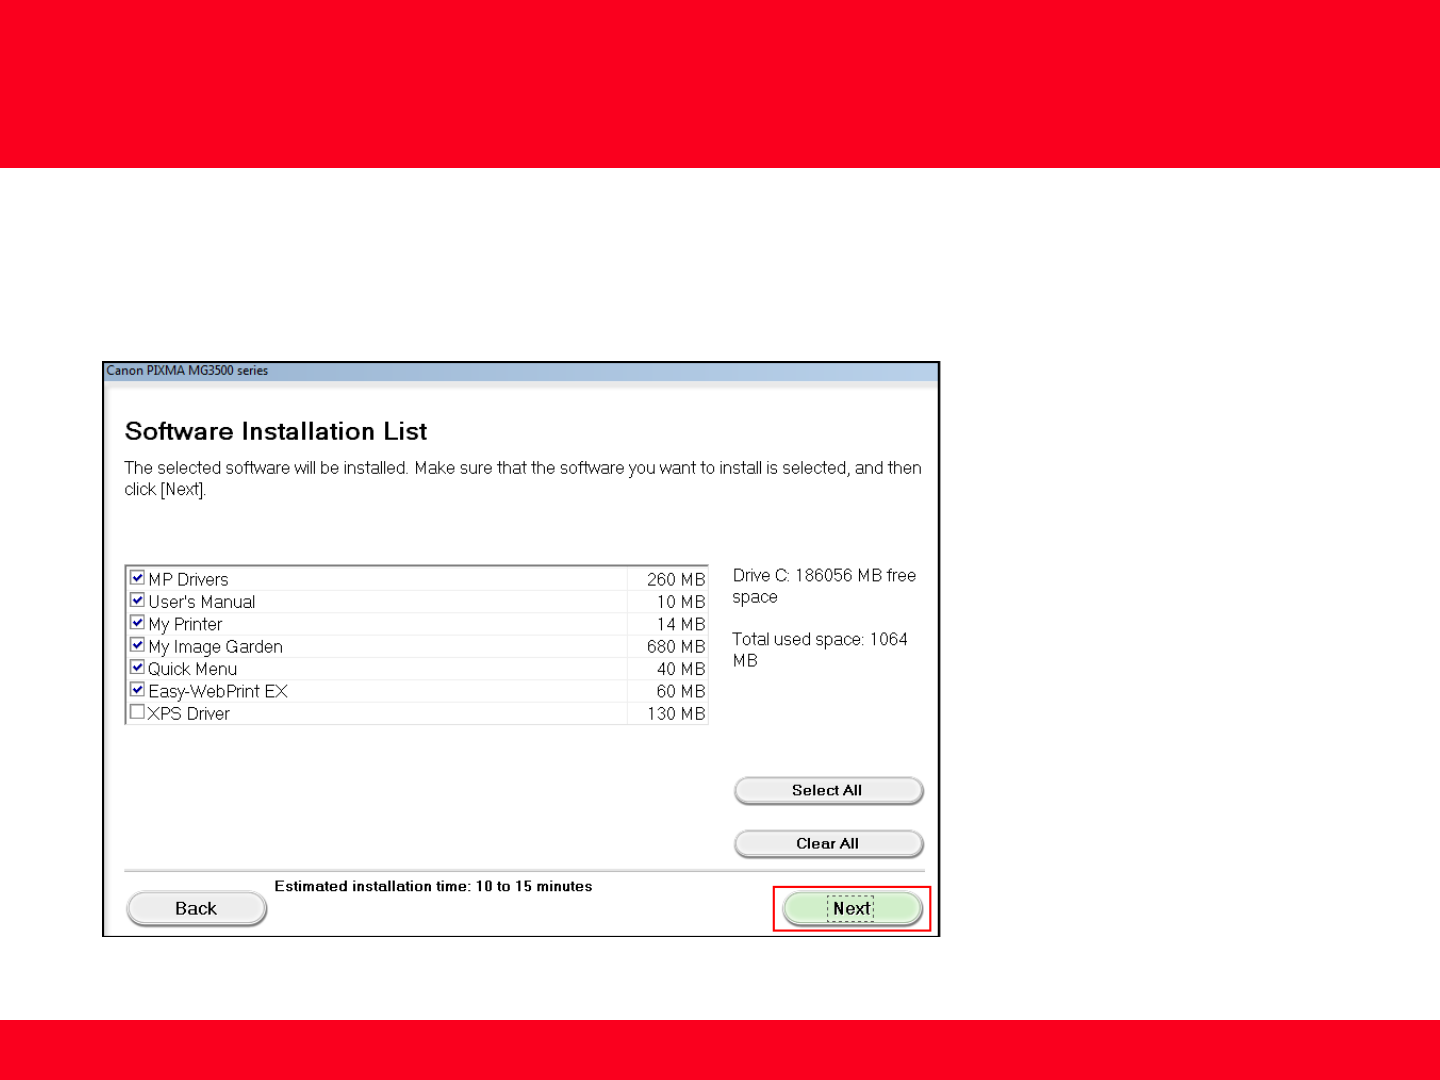
Task: Uncheck the User's Manual checkbox
Action: tap(137, 600)
